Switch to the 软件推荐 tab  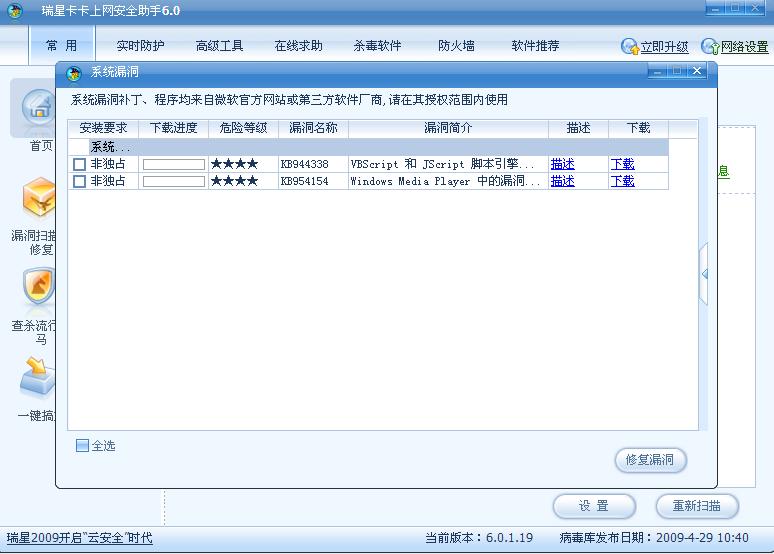(x=535, y=46)
